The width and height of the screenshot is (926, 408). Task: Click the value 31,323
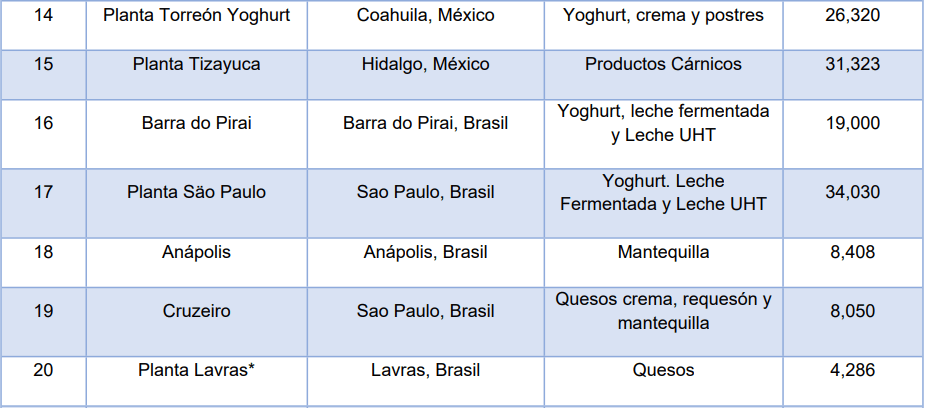click(x=852, y=64)
